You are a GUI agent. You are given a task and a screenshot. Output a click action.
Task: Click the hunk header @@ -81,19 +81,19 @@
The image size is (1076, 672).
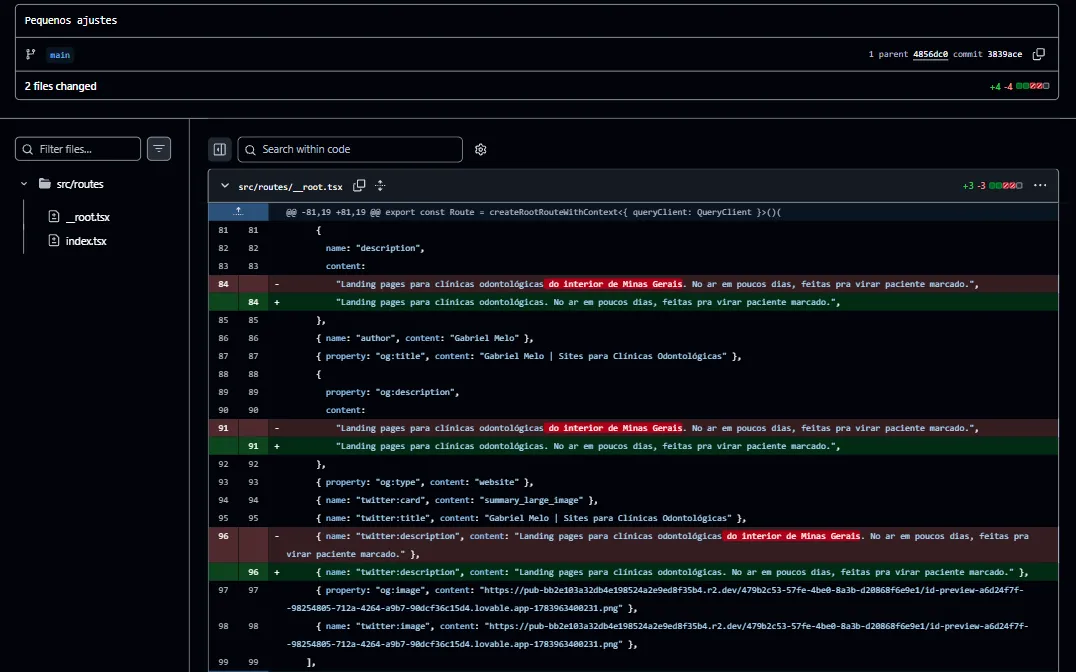533,212
